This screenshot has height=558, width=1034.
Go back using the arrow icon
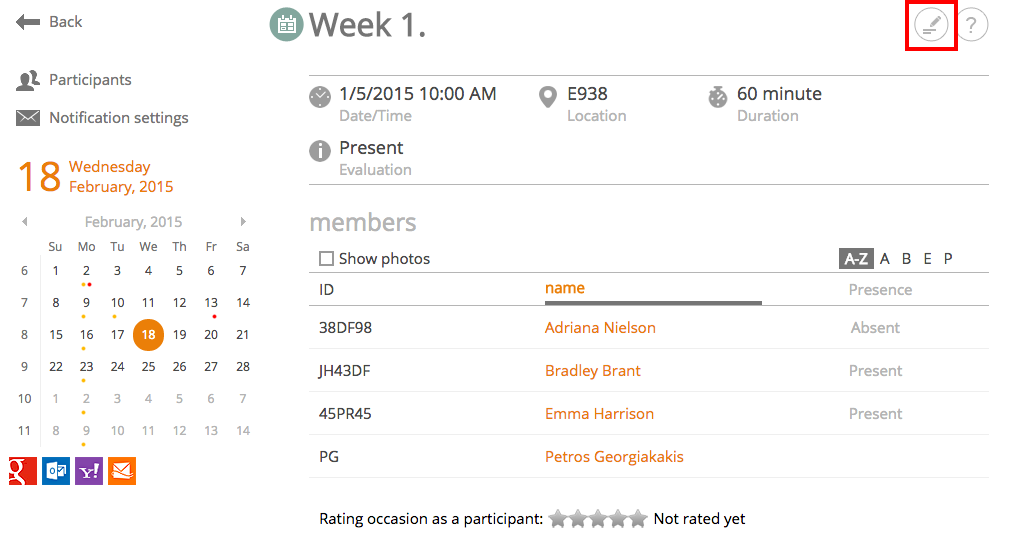28,22
